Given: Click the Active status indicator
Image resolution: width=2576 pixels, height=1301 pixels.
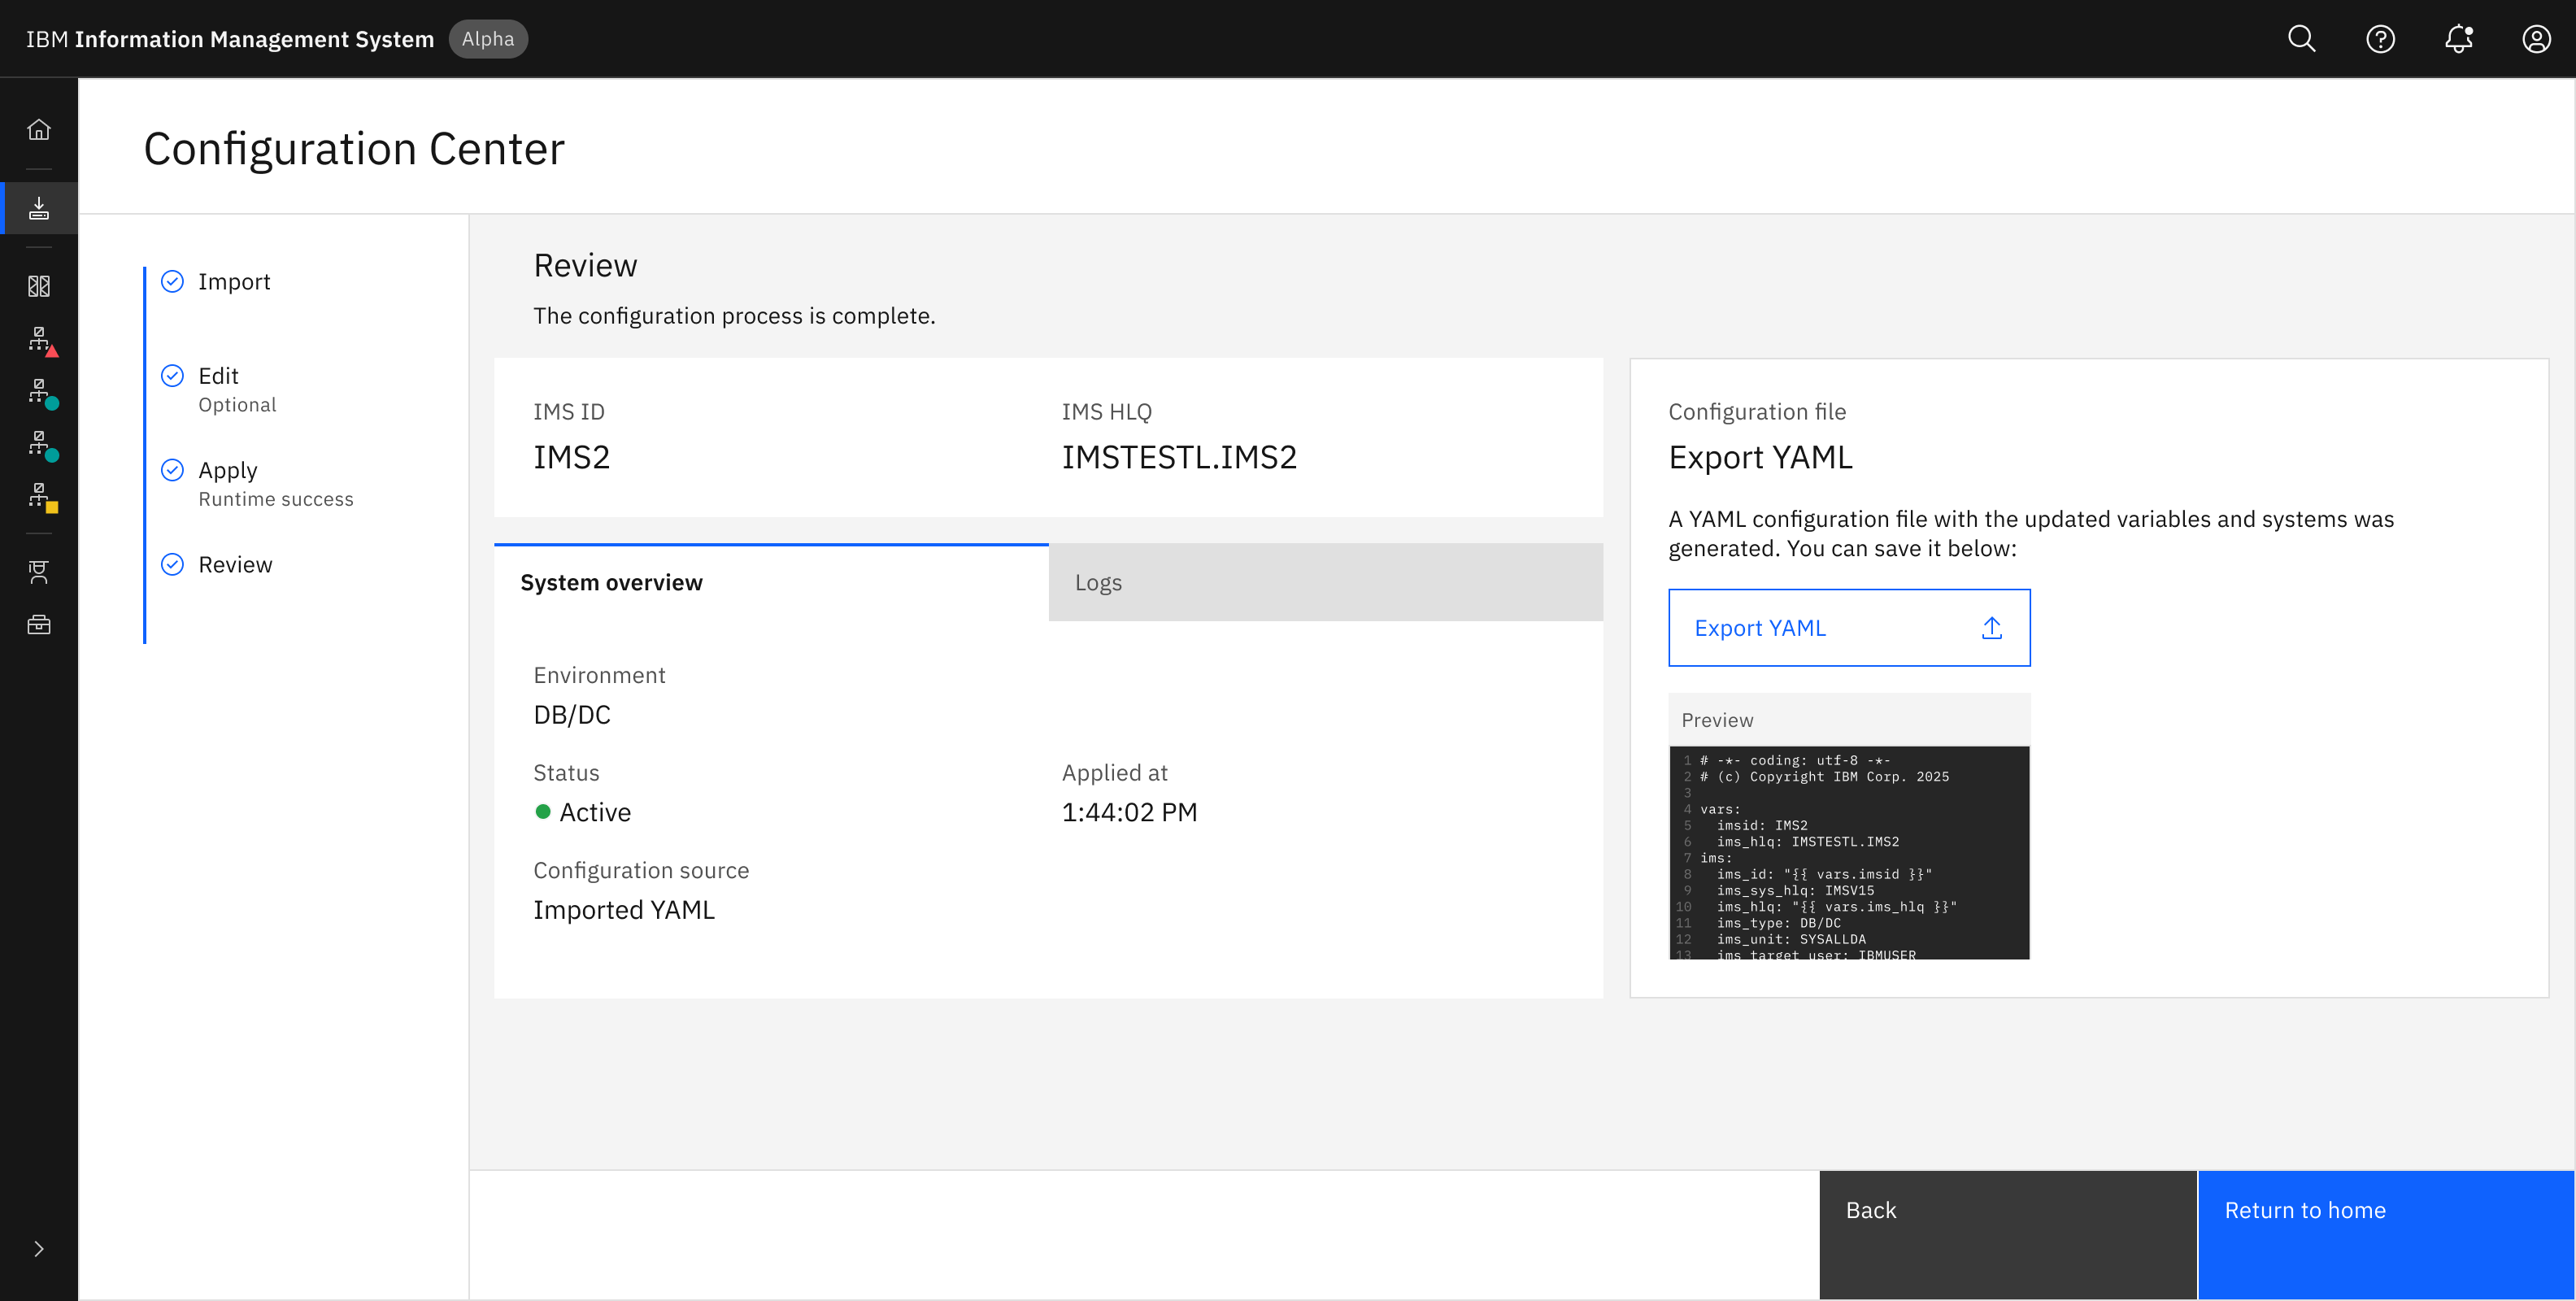Looking at the screenshot, I should (583, 812).
